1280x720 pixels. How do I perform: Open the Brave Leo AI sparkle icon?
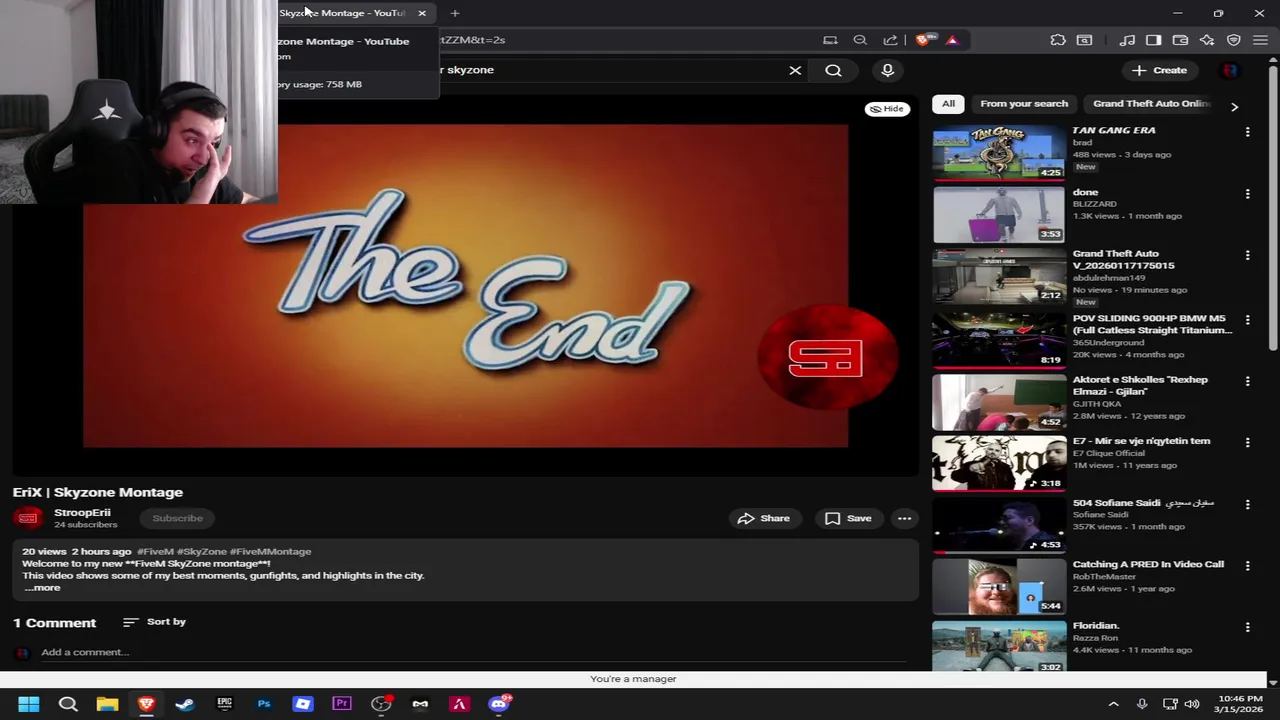pos(1207,40)
